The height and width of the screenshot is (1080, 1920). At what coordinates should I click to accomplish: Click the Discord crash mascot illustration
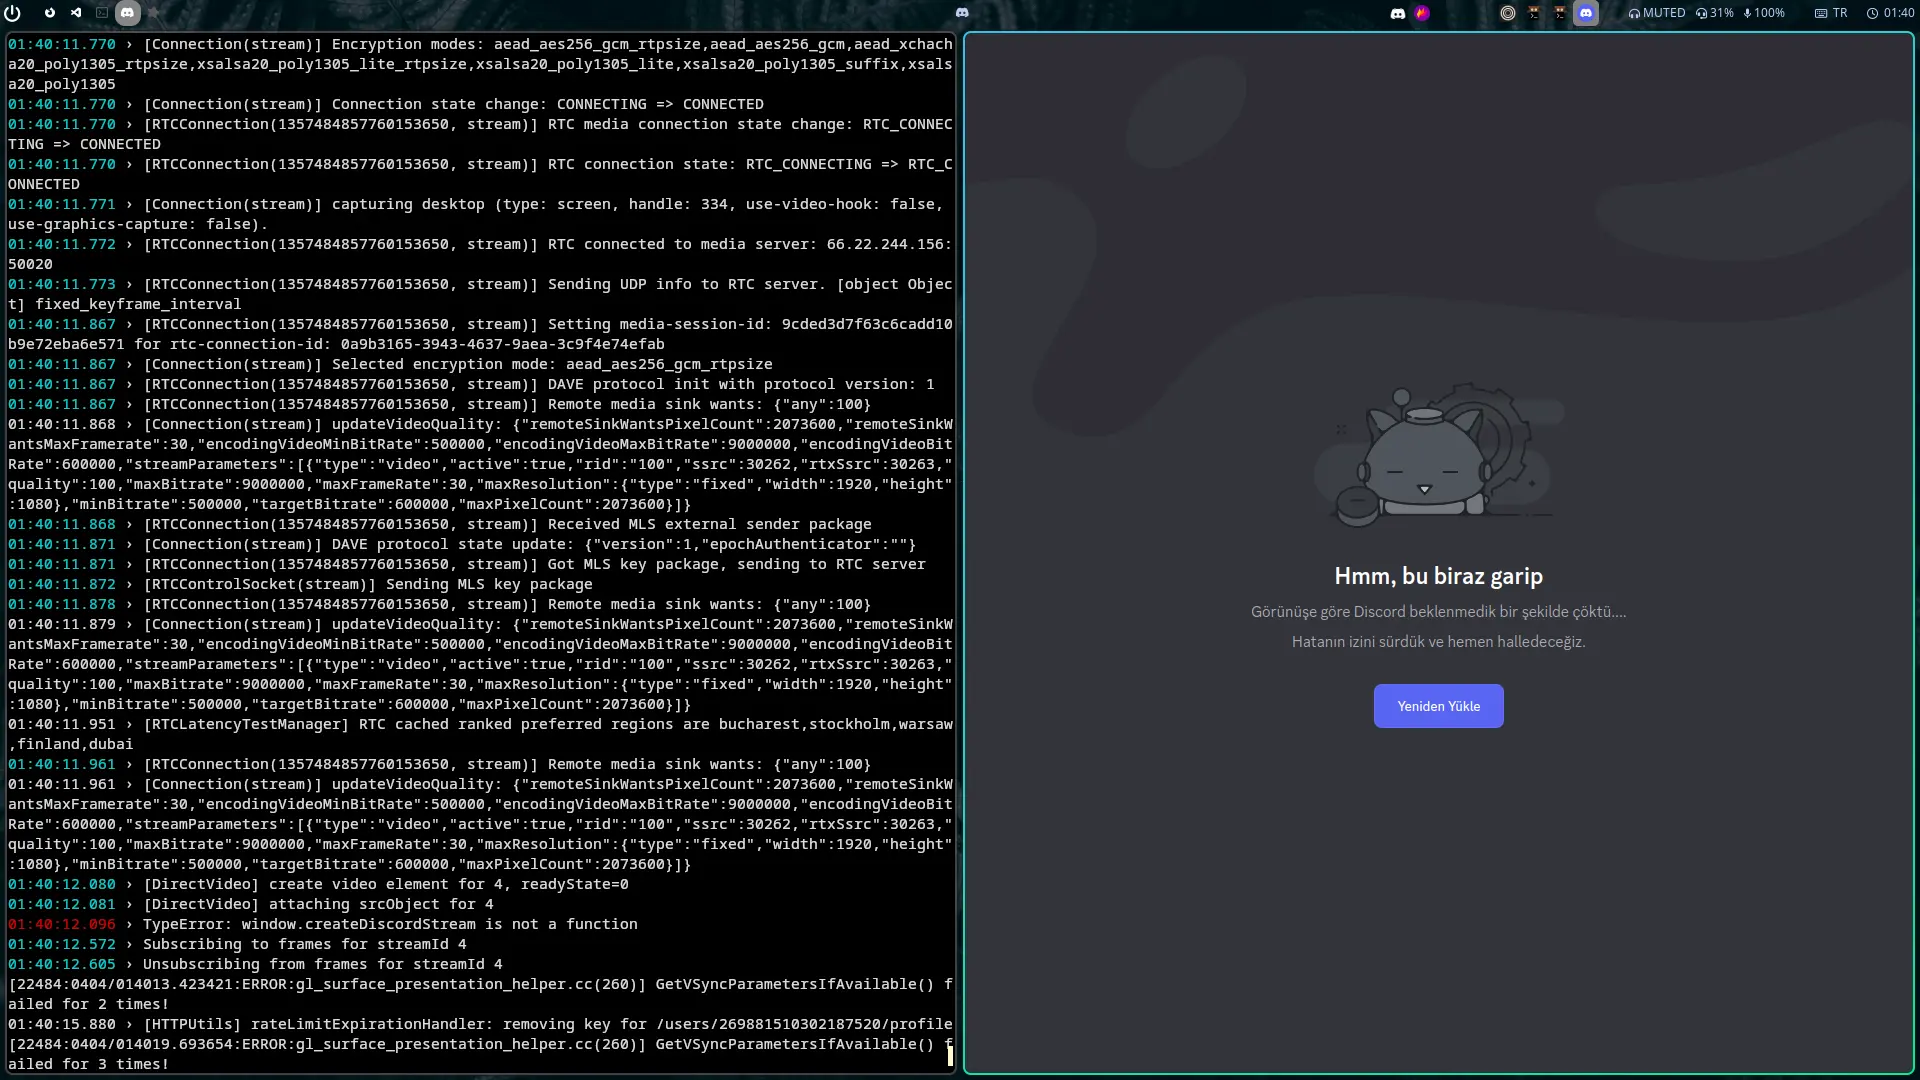(x=1438, y=455)
